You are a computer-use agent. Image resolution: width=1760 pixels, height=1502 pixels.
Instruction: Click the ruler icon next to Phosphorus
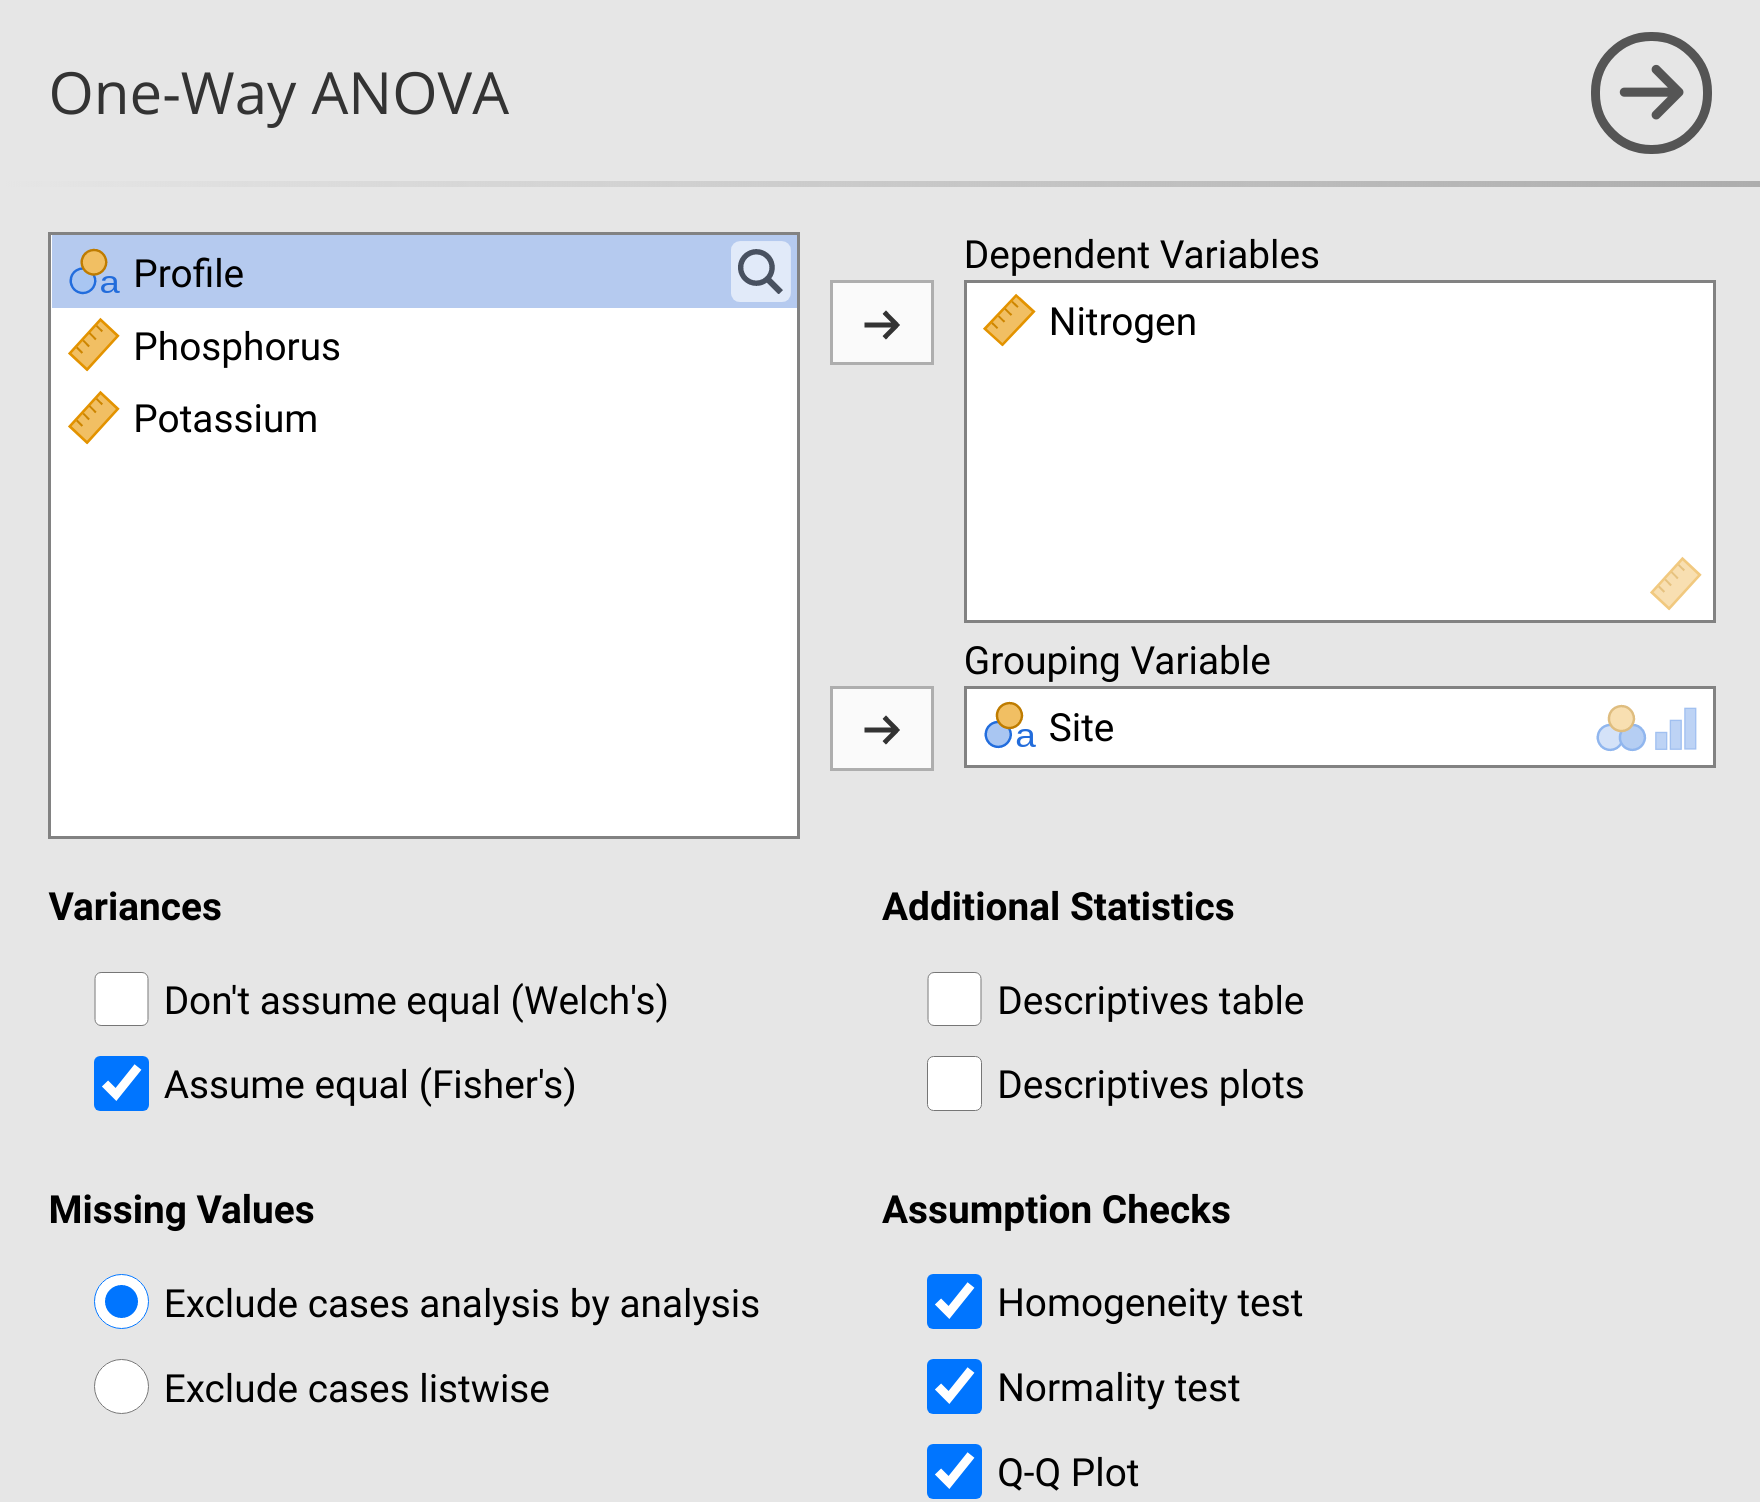coord(94,346)
